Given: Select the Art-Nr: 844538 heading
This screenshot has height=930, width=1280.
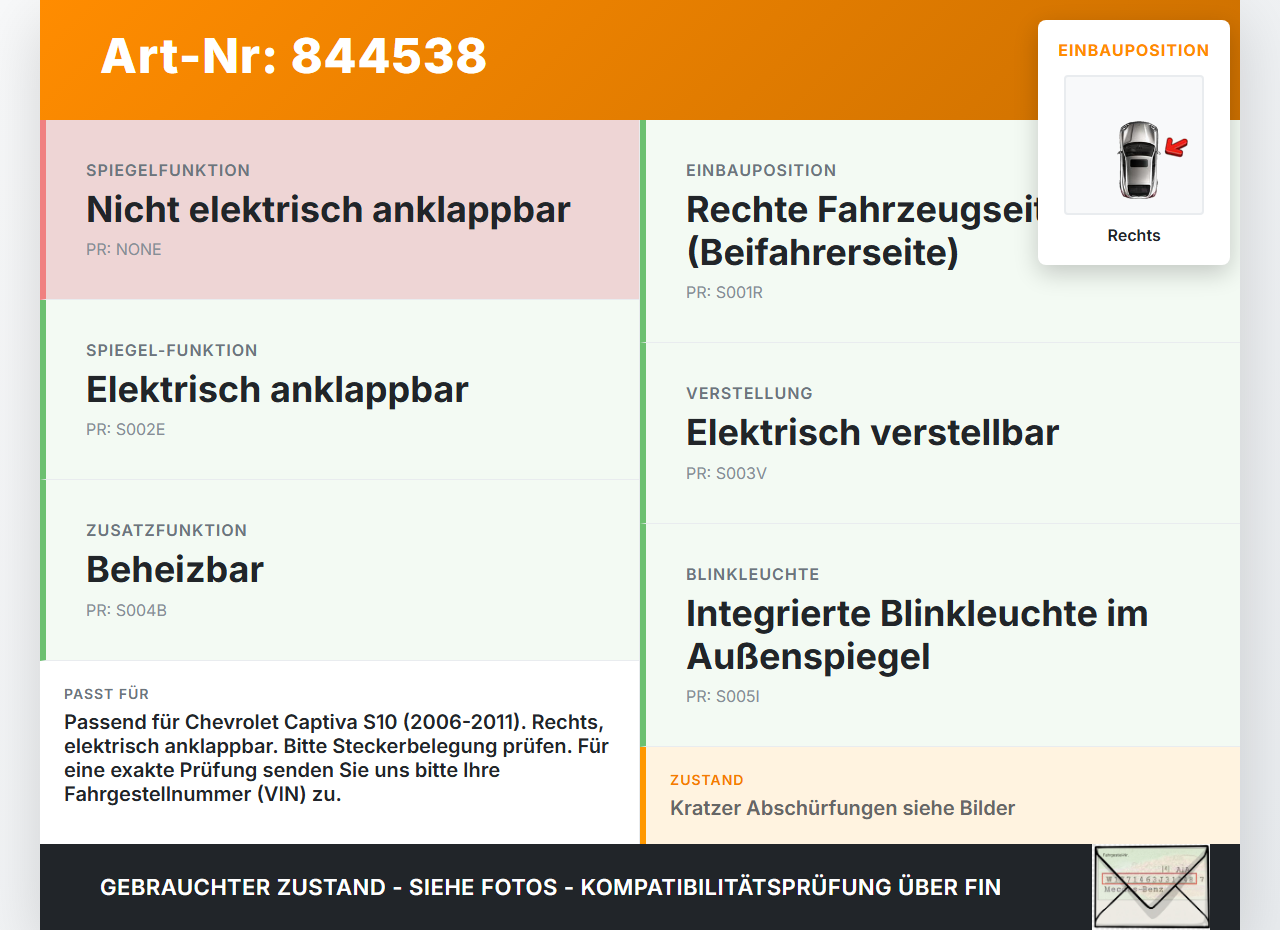Looking at the screenshot, I should pyautogui.click(x=293, y=56).
